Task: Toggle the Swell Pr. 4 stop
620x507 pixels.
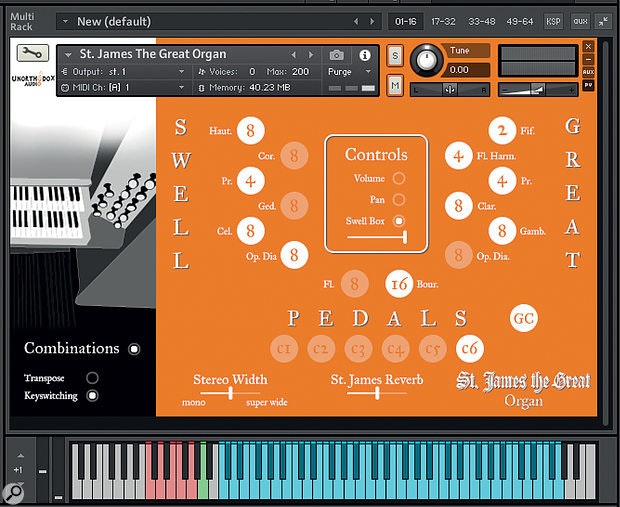Action: [x=251, y=181]
